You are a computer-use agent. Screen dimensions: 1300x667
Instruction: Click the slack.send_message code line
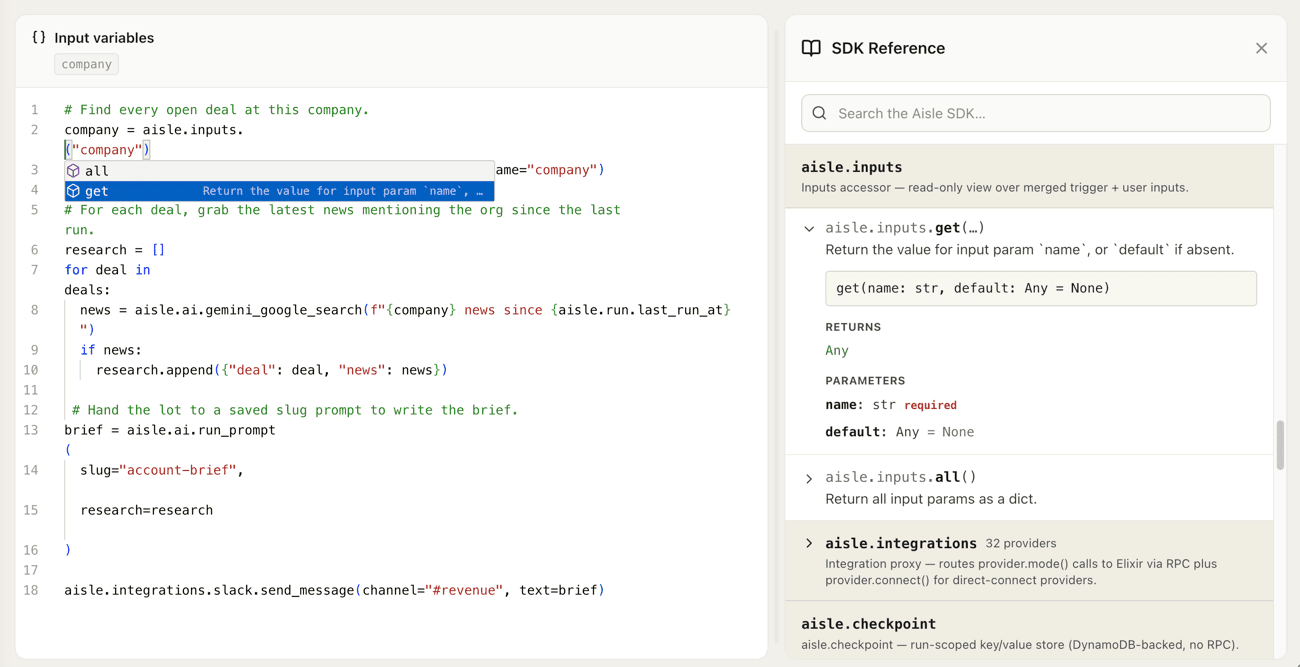[x=334, y=590]
